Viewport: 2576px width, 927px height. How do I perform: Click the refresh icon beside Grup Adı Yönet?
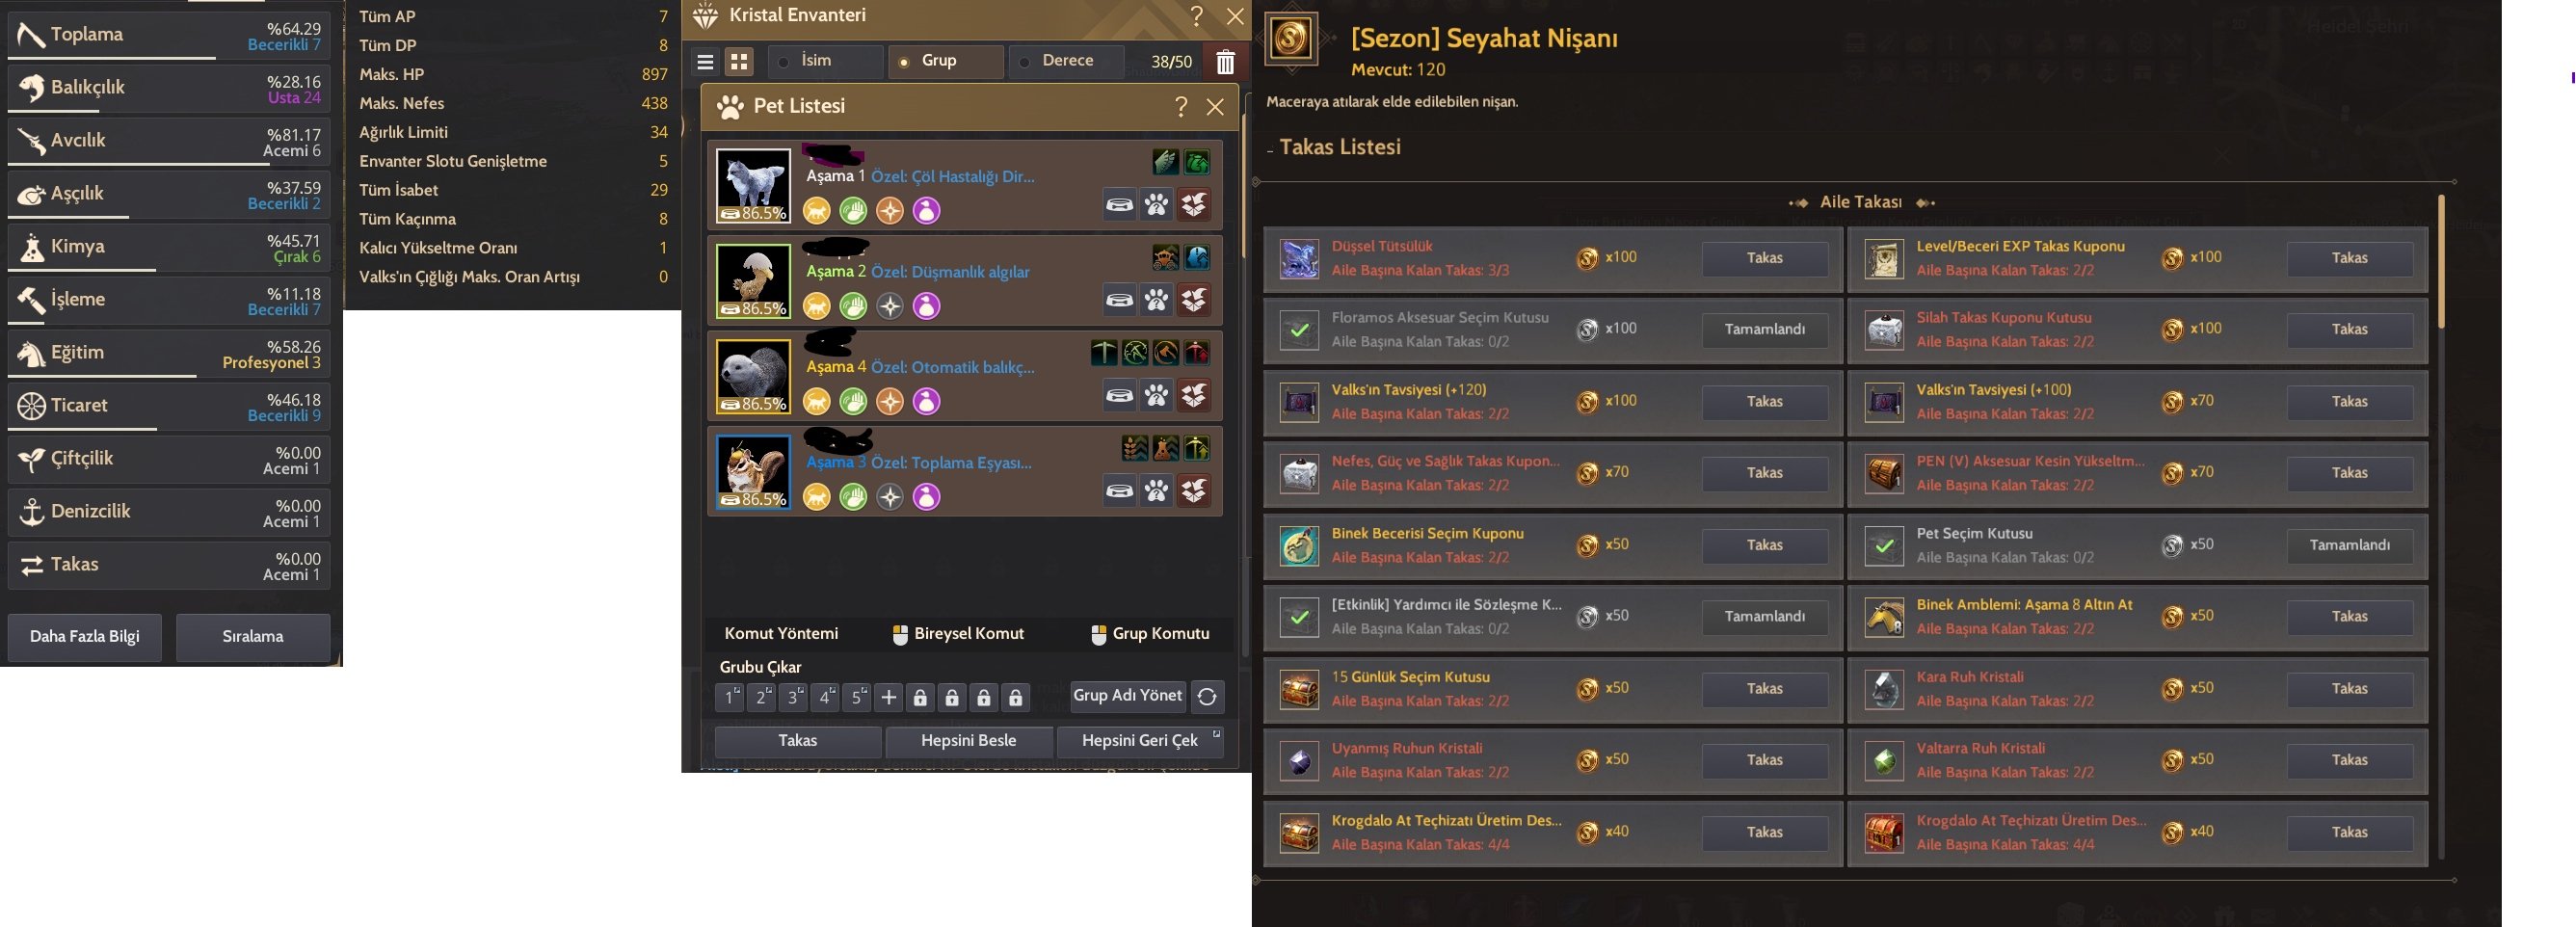pyautogui.click(x=1207, y=697)
